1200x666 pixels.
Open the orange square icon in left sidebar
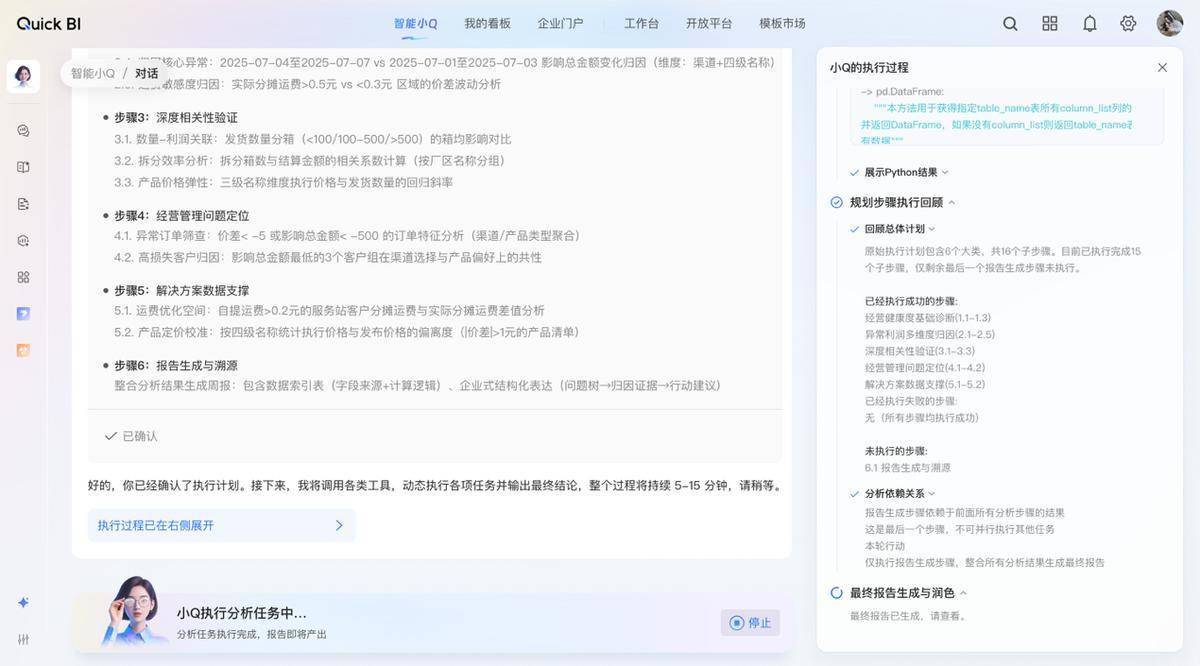click(x=23, y=350)
